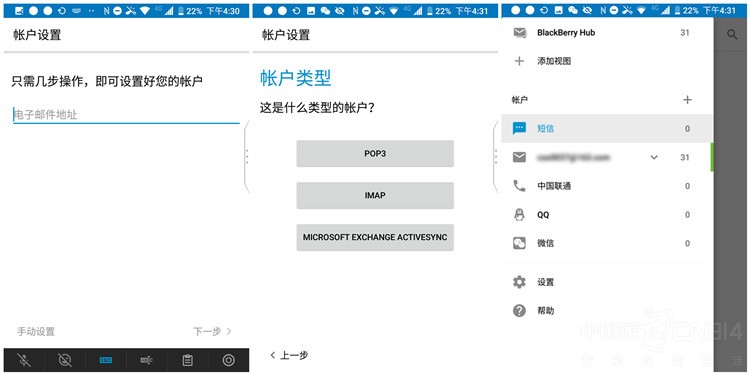Choose the POP3 account type button
Image resolution: width=750 pixels, height=375 pixels.
(375, 154)
